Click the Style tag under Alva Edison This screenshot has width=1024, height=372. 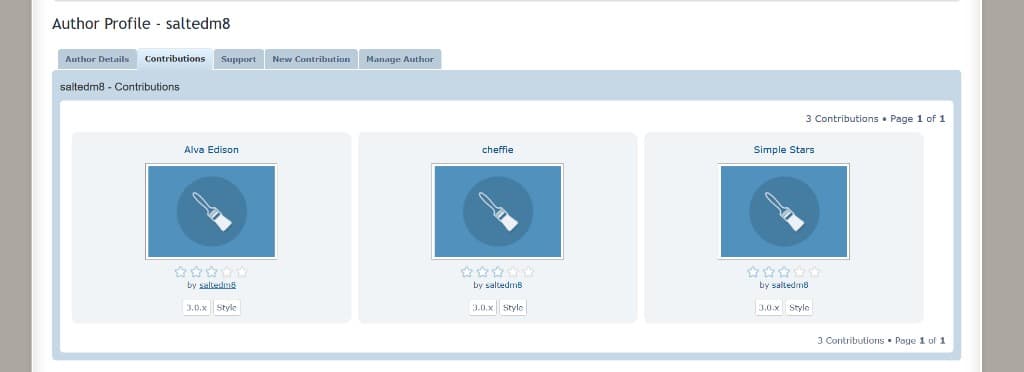[227, 307]
